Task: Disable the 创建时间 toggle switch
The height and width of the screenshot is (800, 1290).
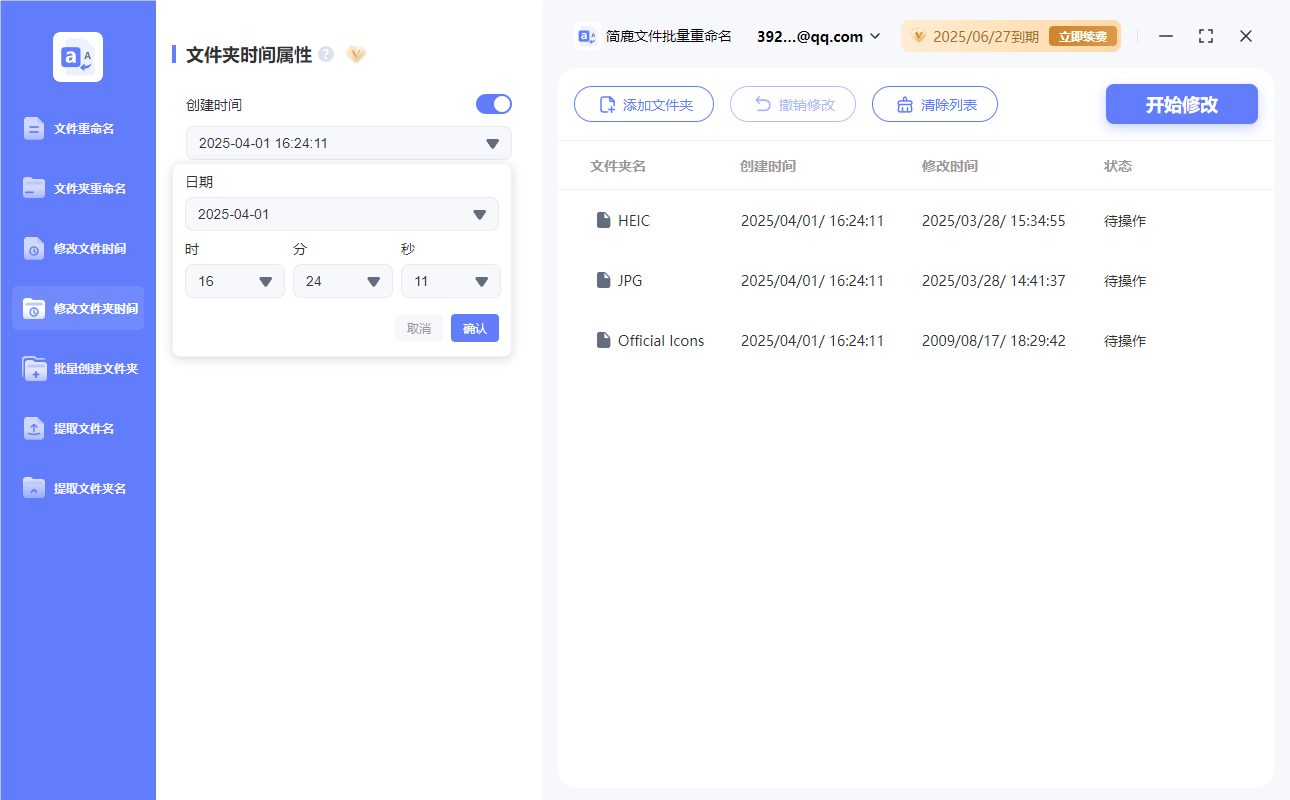Action: [493, 103]
